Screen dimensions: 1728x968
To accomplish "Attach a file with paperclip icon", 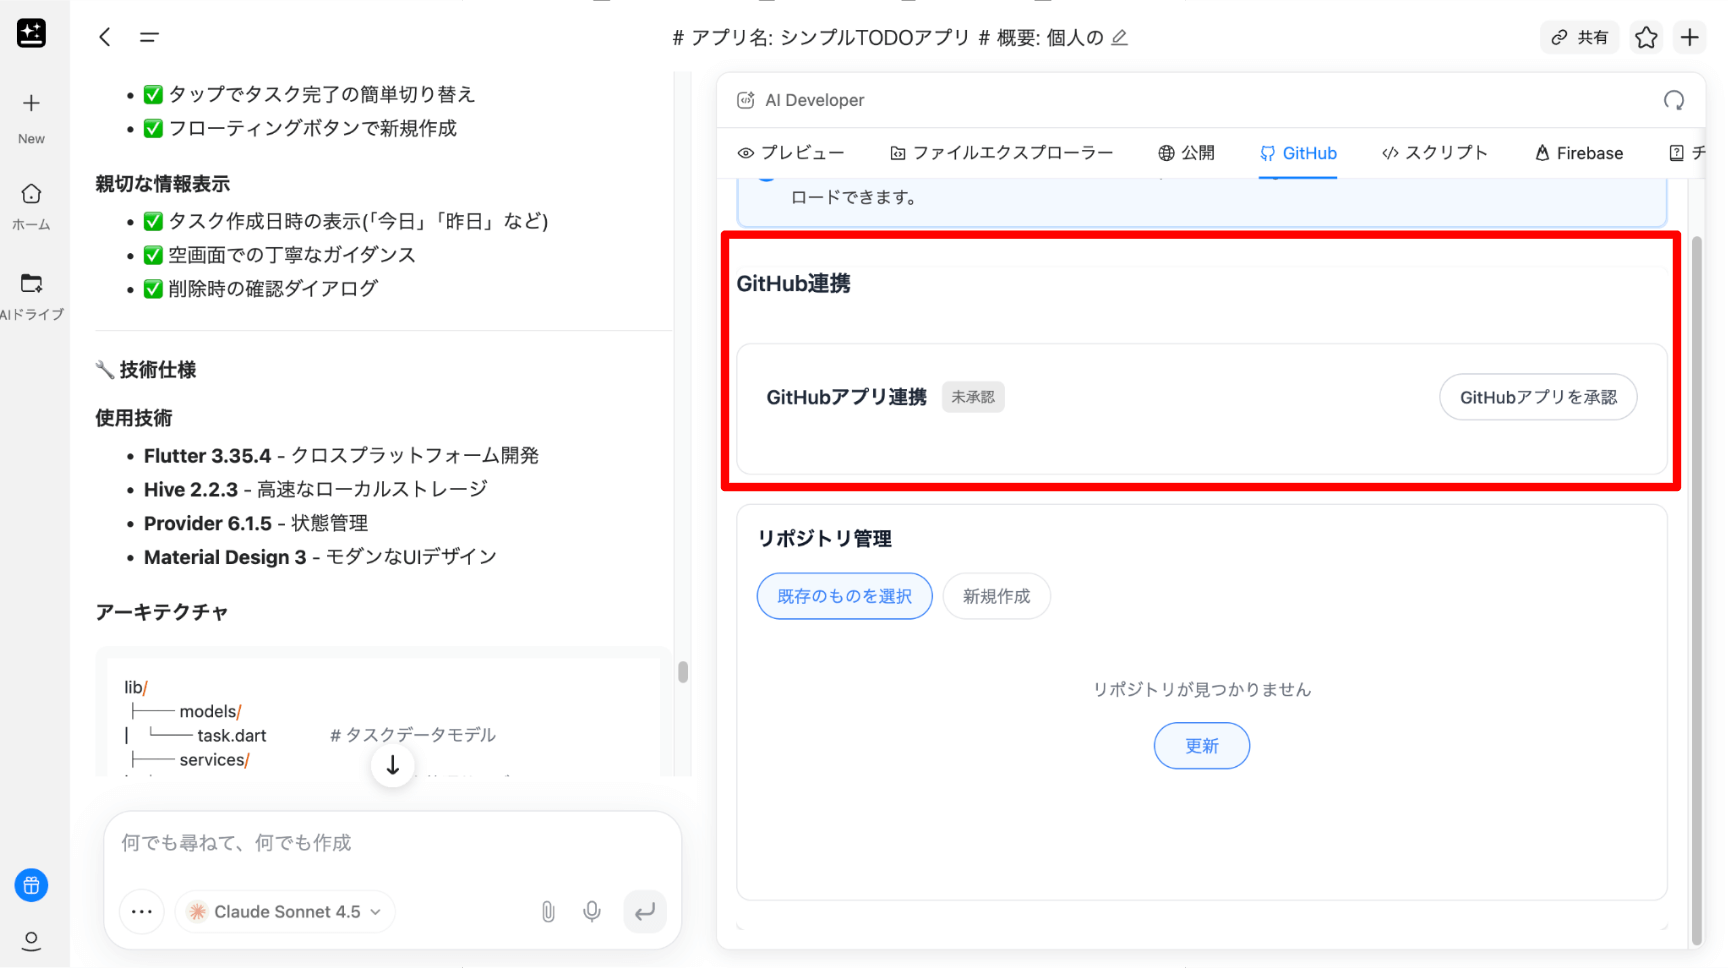I will tap(548, 911).
